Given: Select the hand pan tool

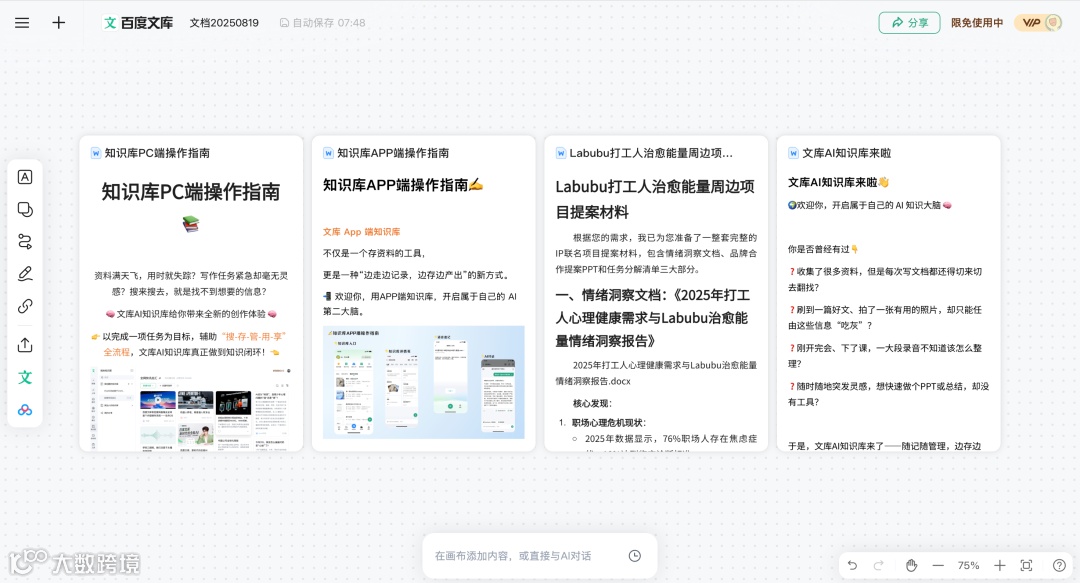Looking at the screenshot, I should click(x=911, y=565).
